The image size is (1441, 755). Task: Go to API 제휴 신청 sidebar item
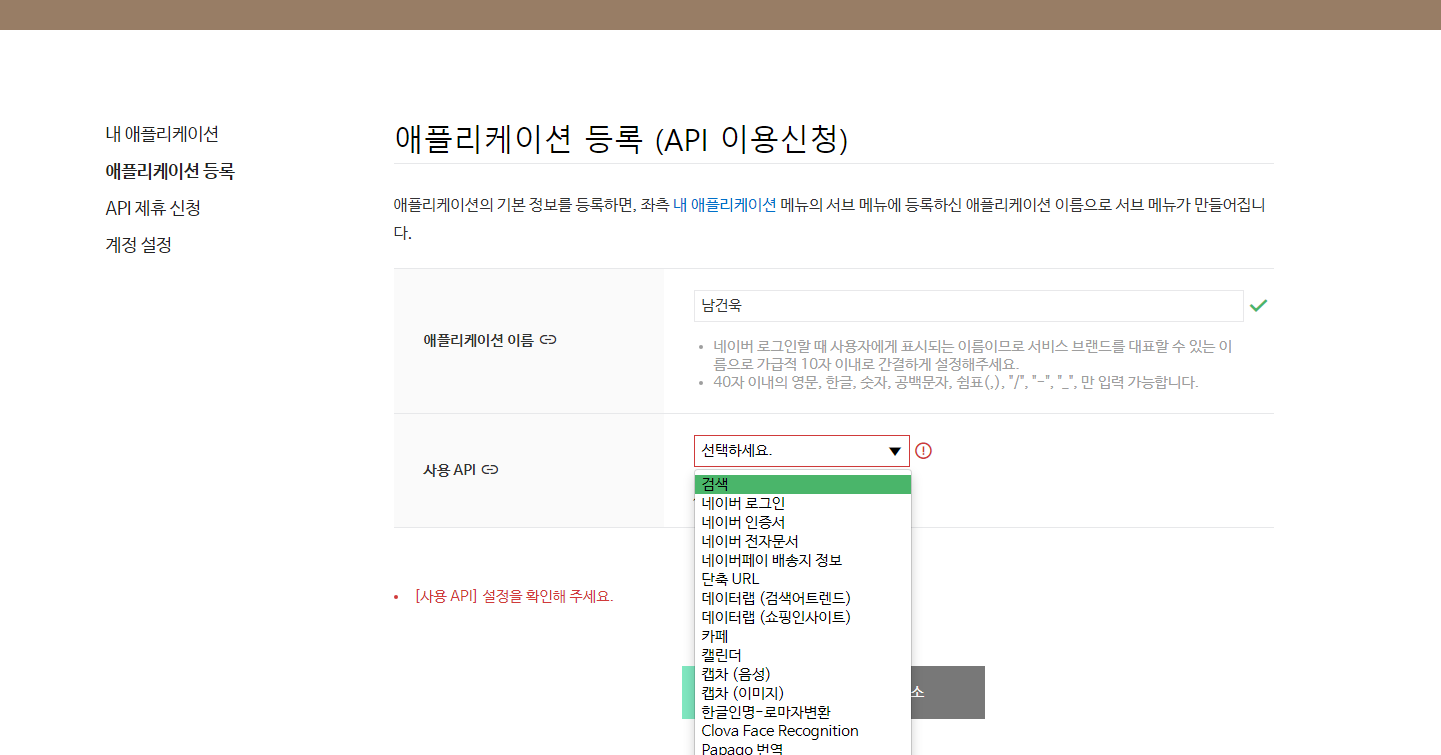click(x=153, y=208)
